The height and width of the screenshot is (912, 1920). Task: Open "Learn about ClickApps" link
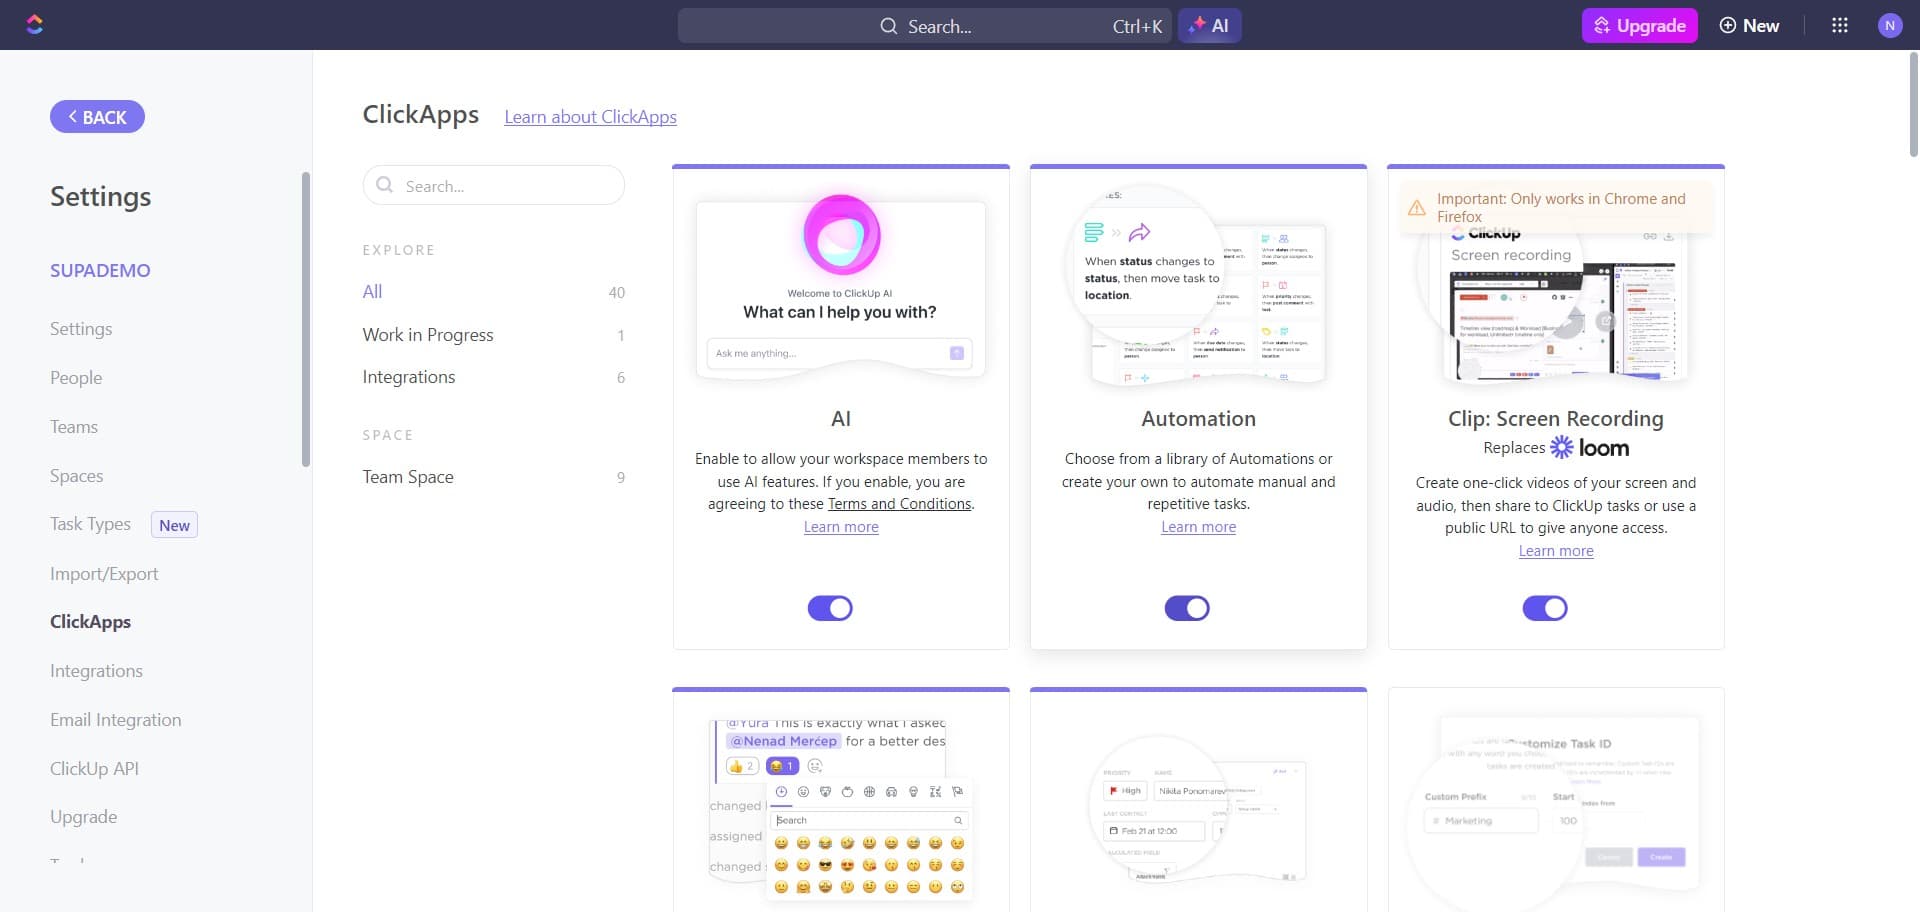590,117
